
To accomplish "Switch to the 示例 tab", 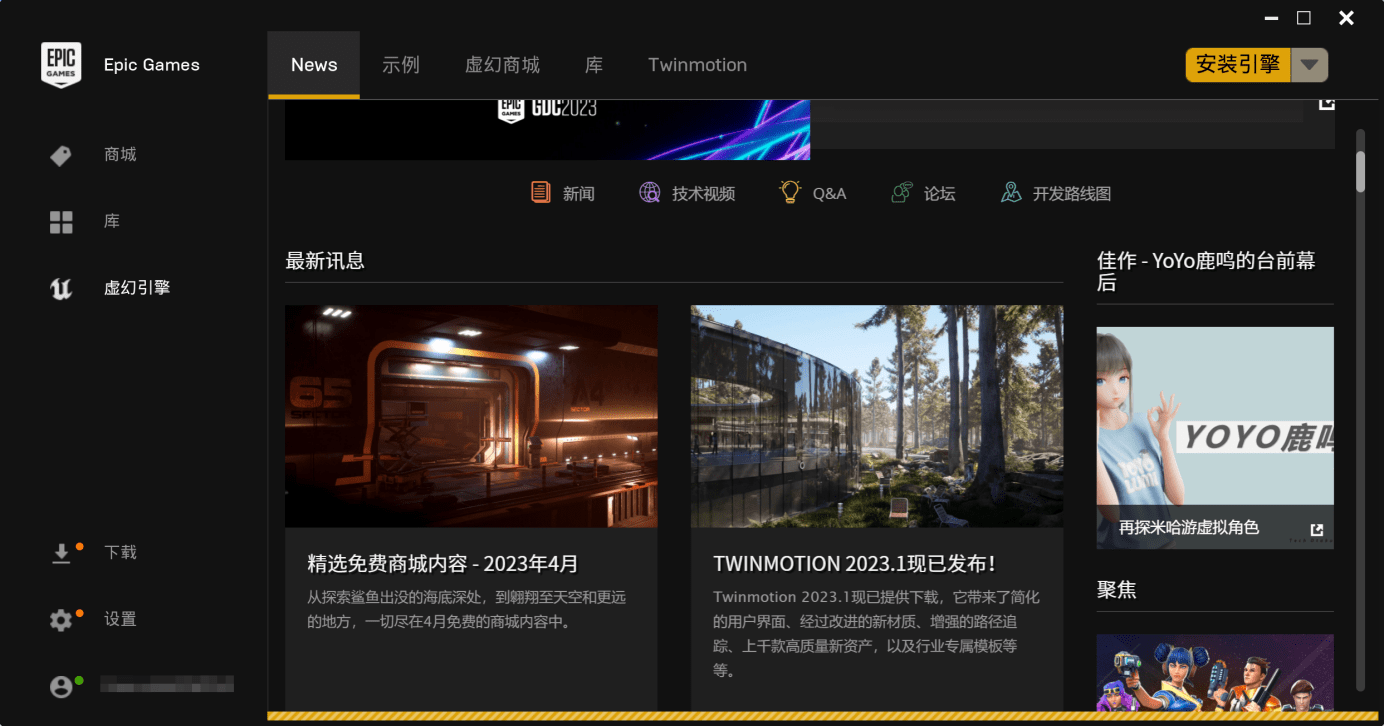I will 401,65.
